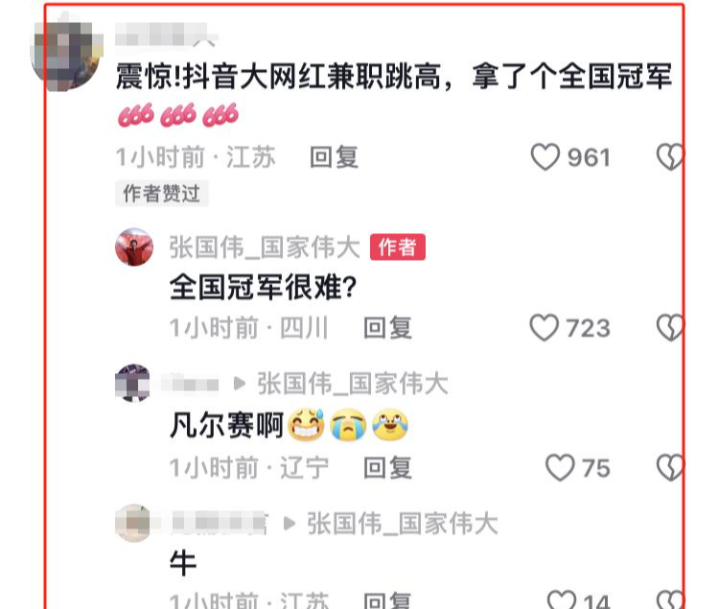Reply to the author's comment from 四川
Screen dimensions: 719x609
(387, 328)
